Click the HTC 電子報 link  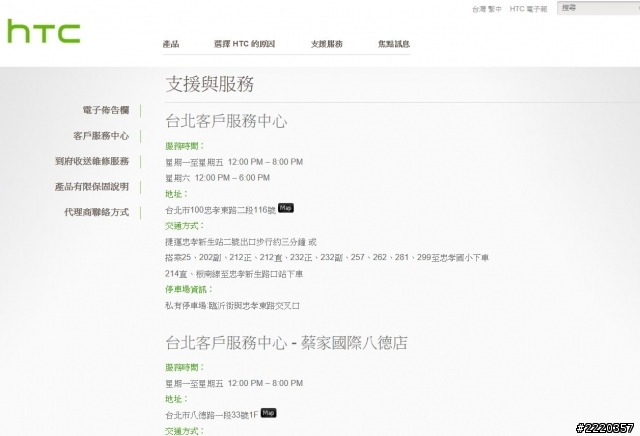[x=528, y=9]
